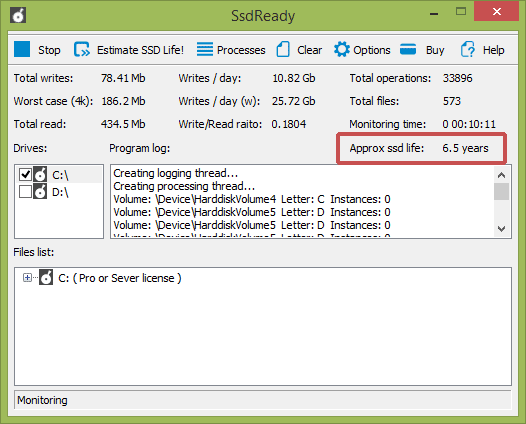Select the C:\ drive disk icon
Image resolution: width=526 pixels, height=424 pixels.
tap(40, 174)
